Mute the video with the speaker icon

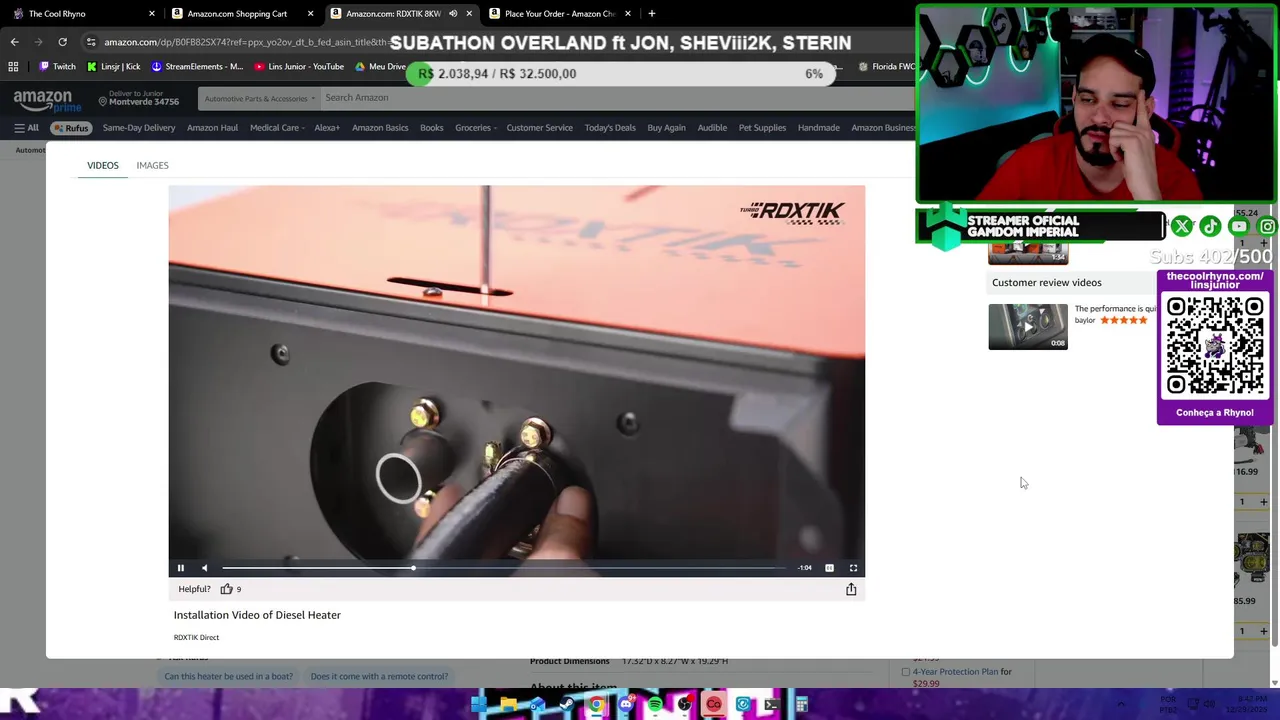[x=204, y=568]
